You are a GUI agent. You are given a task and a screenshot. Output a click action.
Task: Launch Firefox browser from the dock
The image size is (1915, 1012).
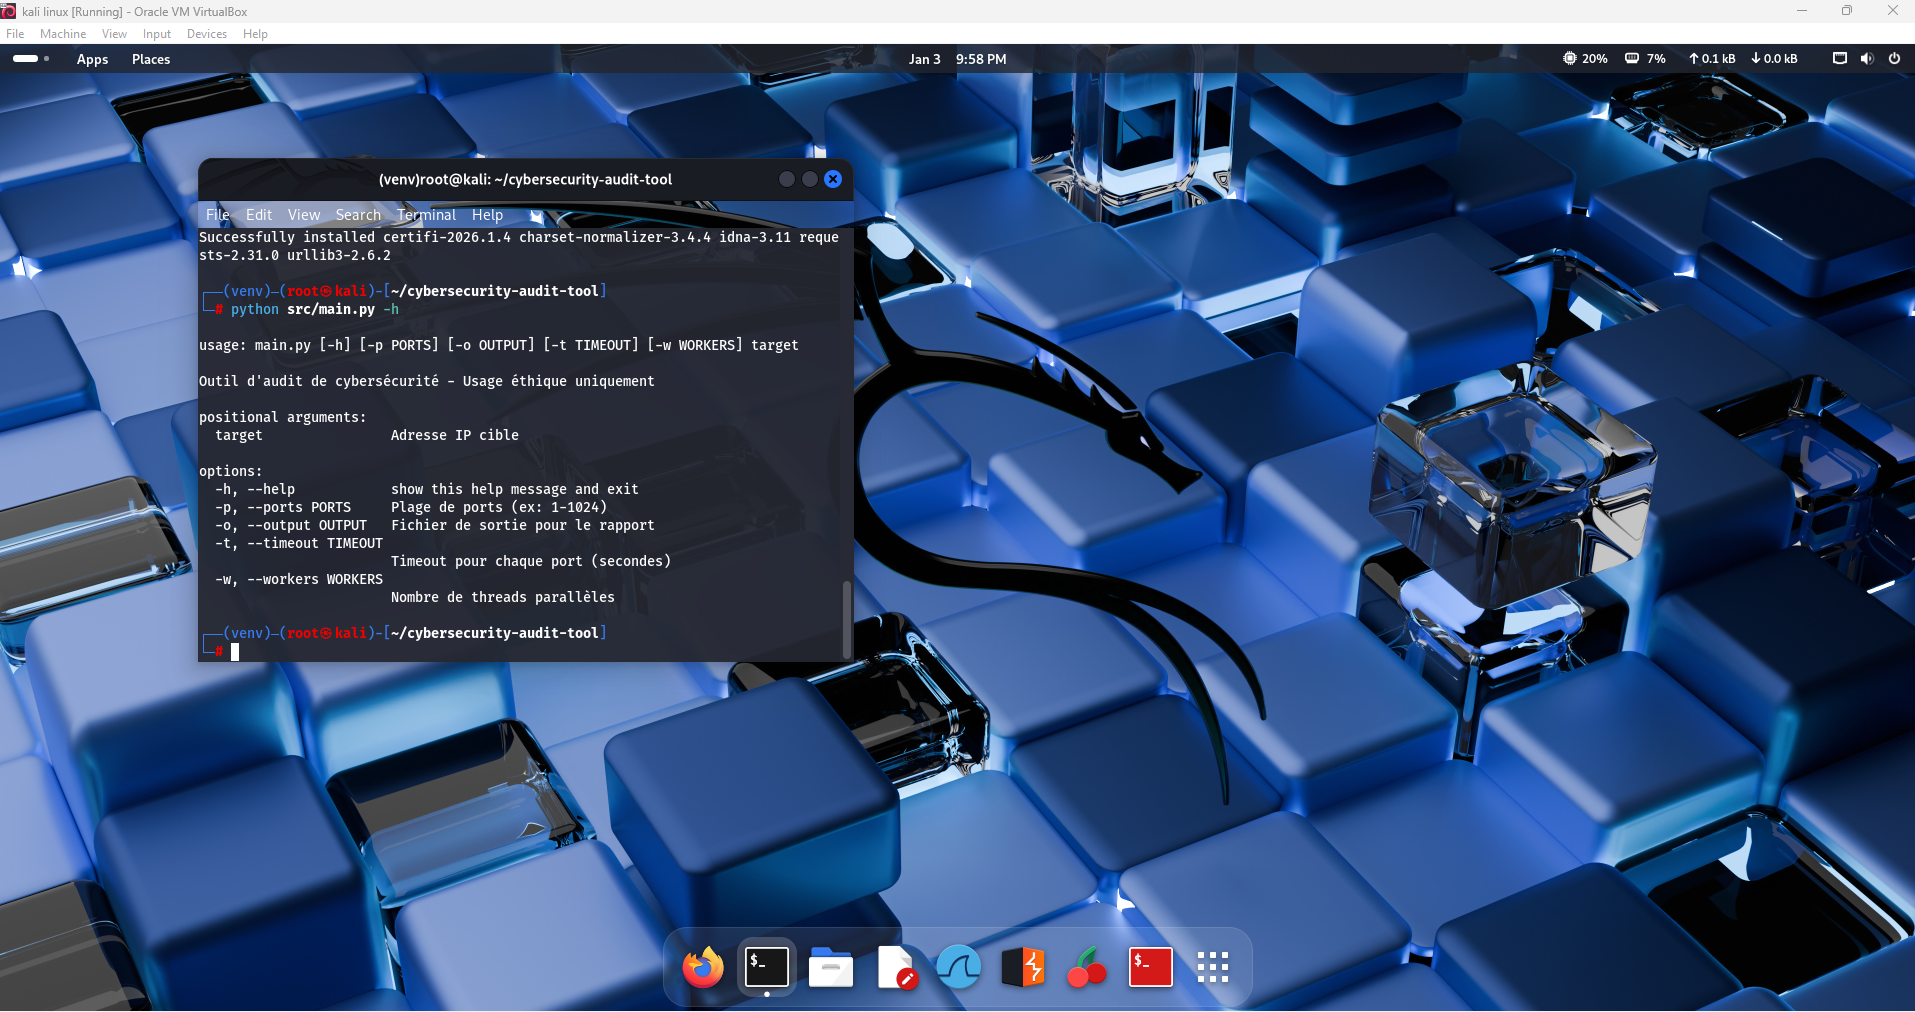click(701, 966)
